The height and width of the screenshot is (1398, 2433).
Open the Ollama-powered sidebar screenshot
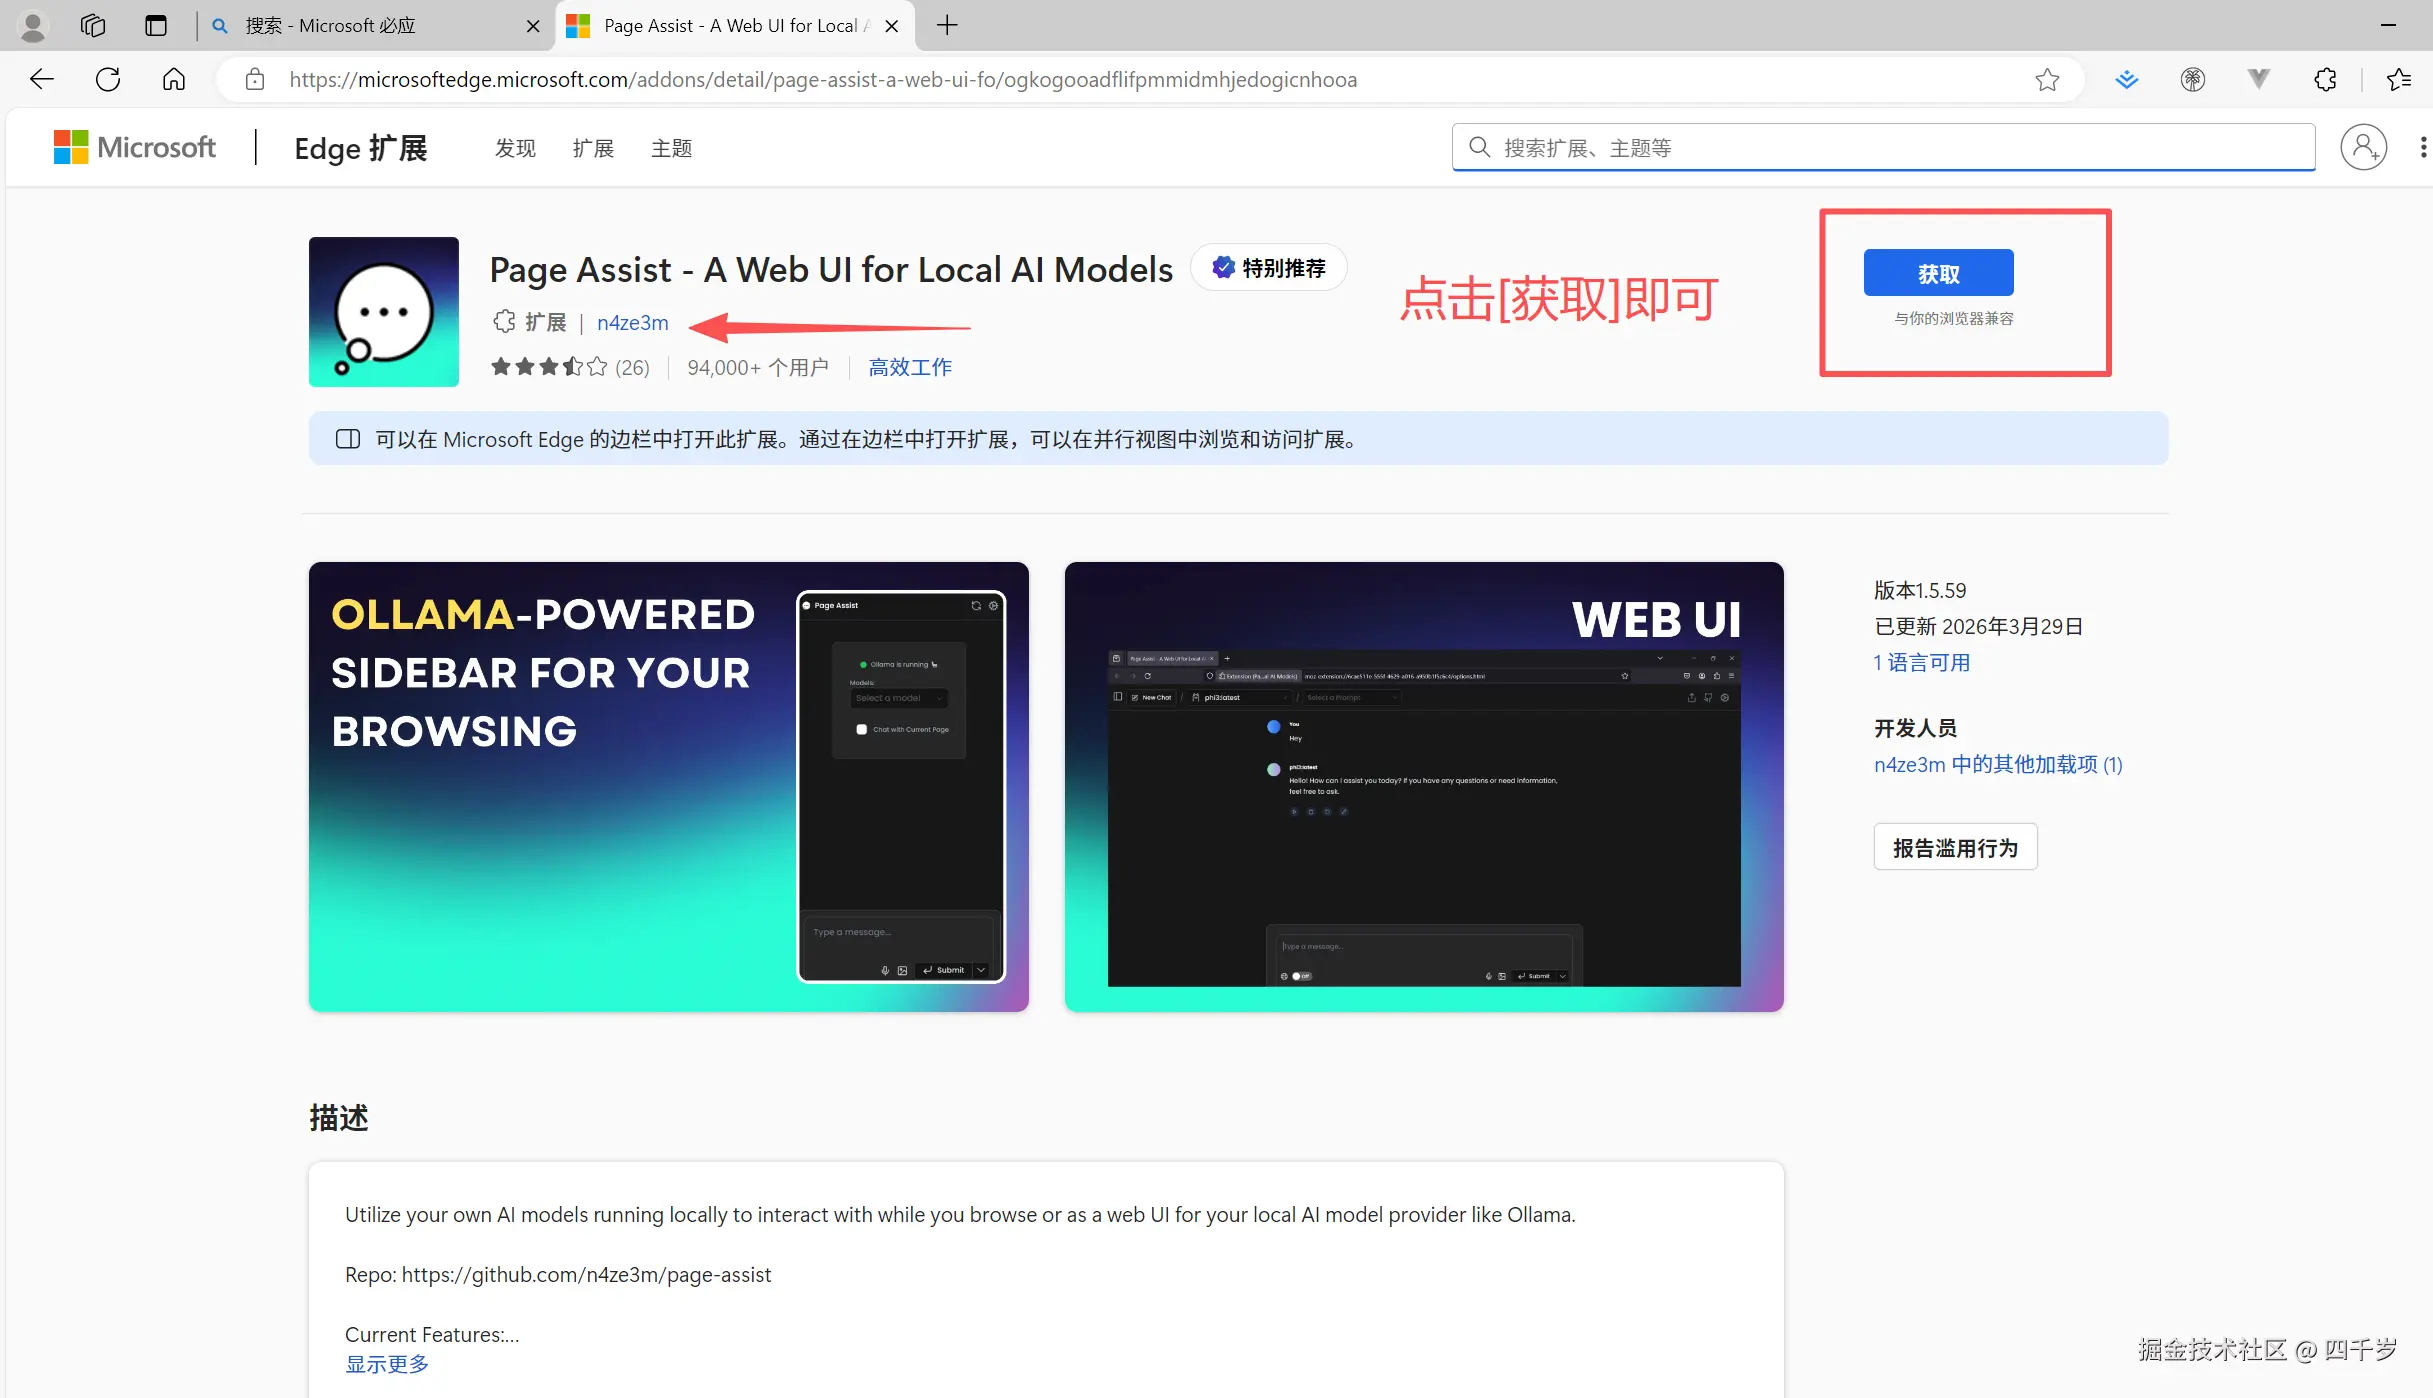coord(668,786)
